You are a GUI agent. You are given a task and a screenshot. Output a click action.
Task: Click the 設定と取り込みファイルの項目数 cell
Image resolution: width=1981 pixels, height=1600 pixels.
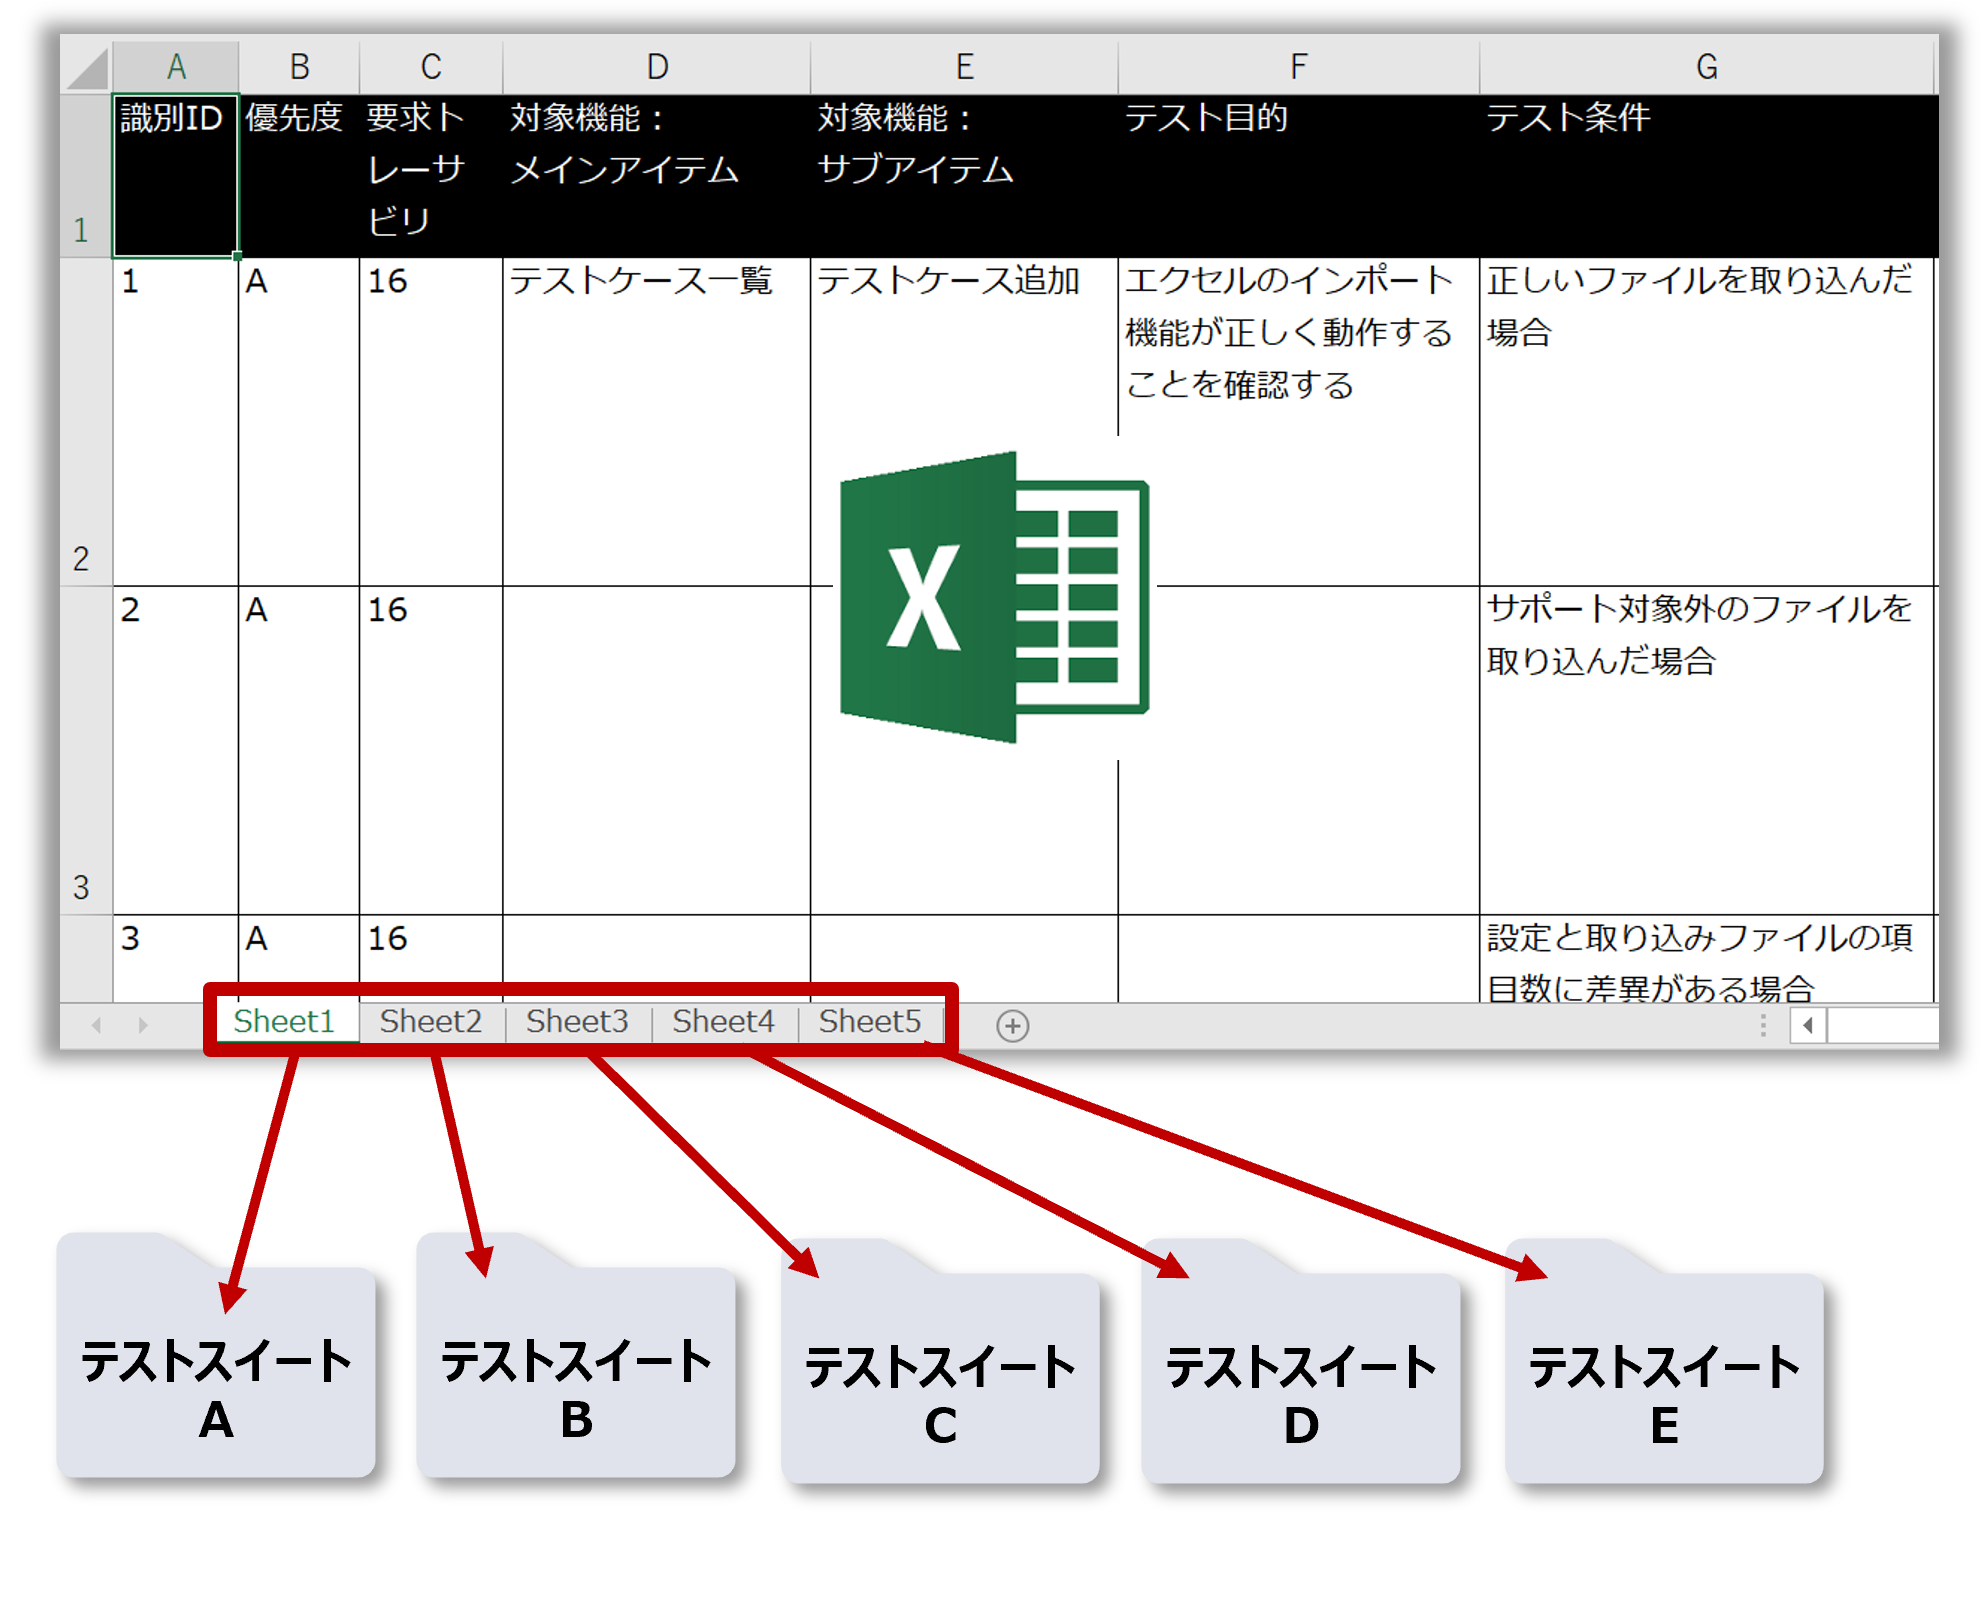tap(1707, 959)
